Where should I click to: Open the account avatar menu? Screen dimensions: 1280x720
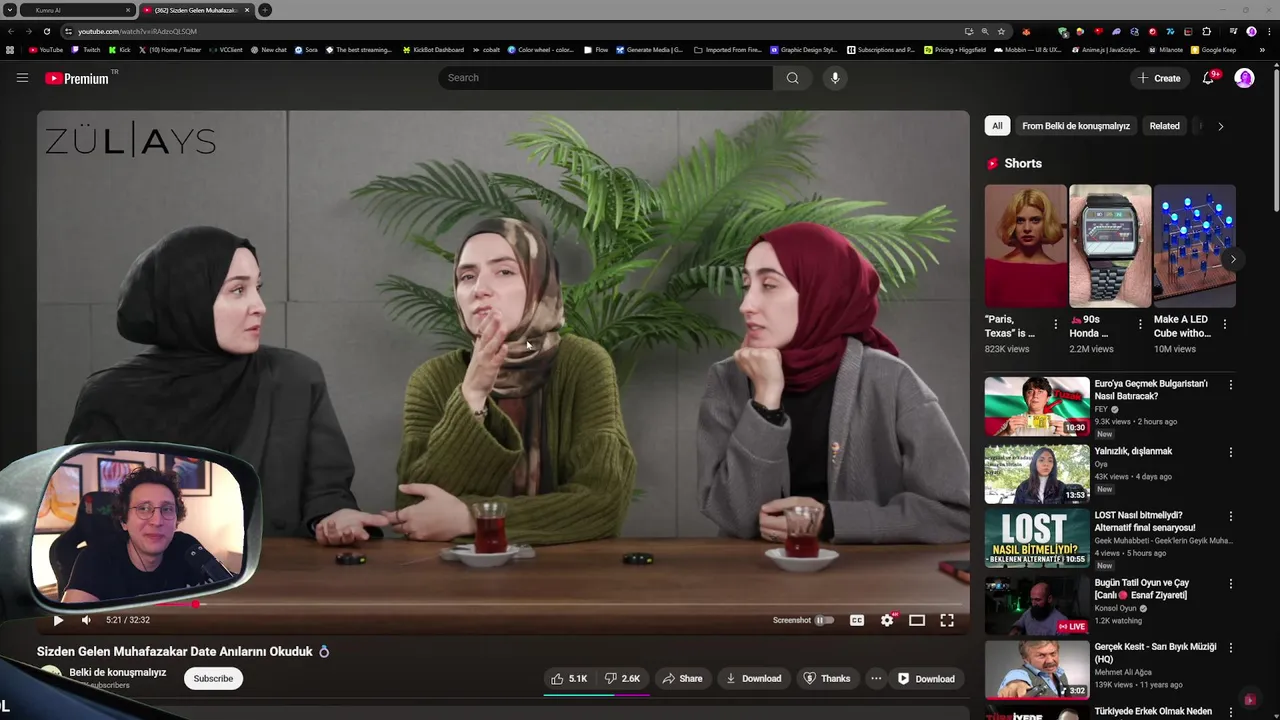(1244, 78)
